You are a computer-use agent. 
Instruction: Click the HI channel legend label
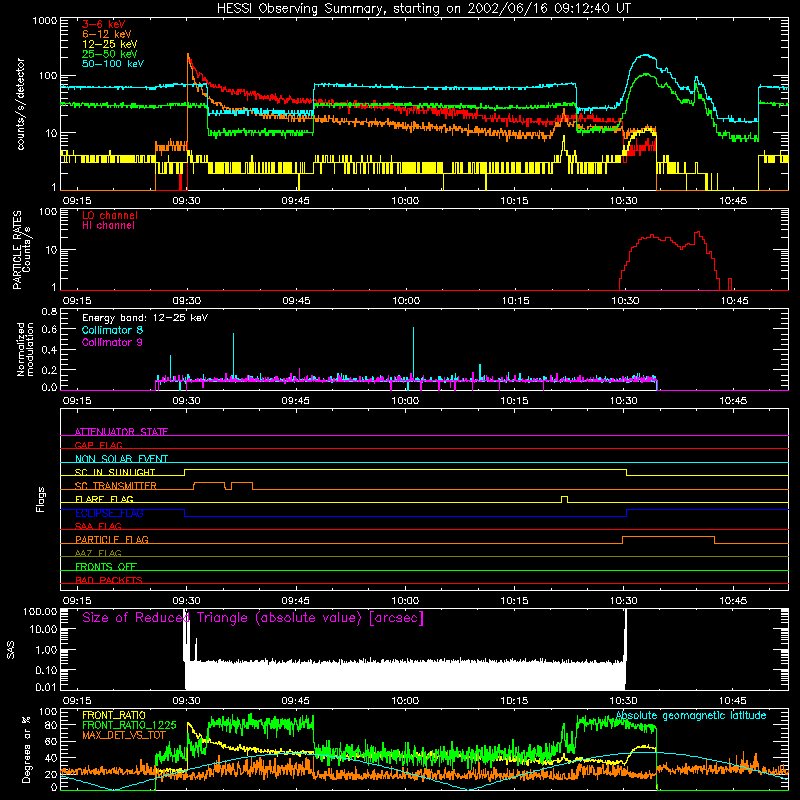(108, 226)
